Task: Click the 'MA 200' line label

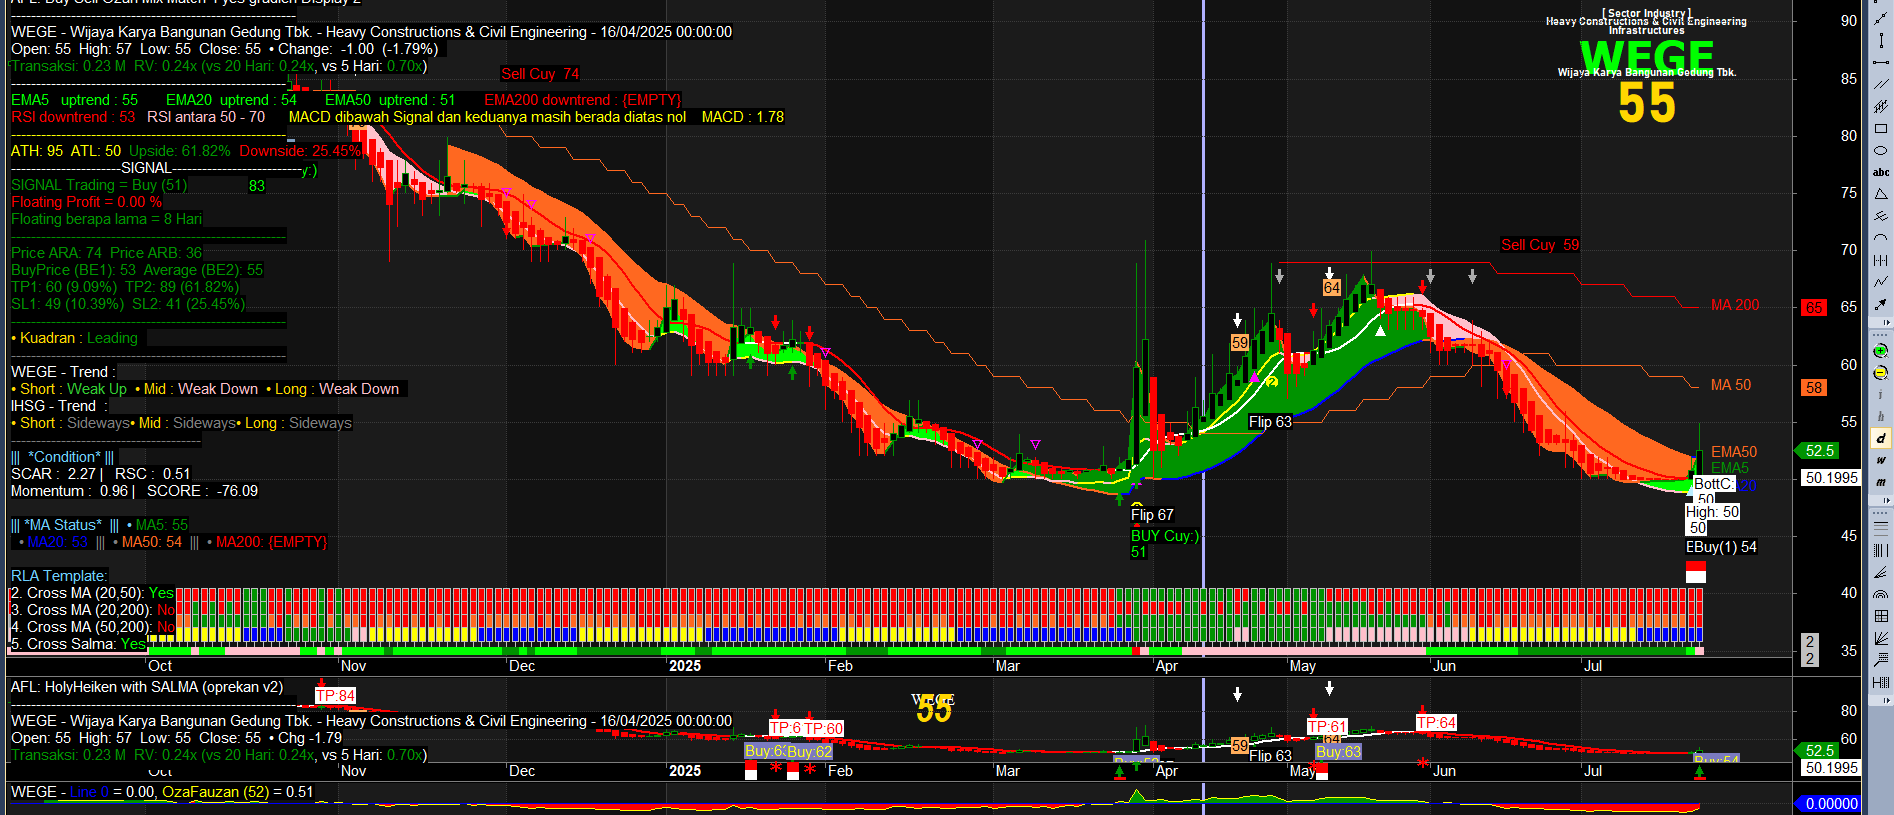Action: (x=1735, y=305)
